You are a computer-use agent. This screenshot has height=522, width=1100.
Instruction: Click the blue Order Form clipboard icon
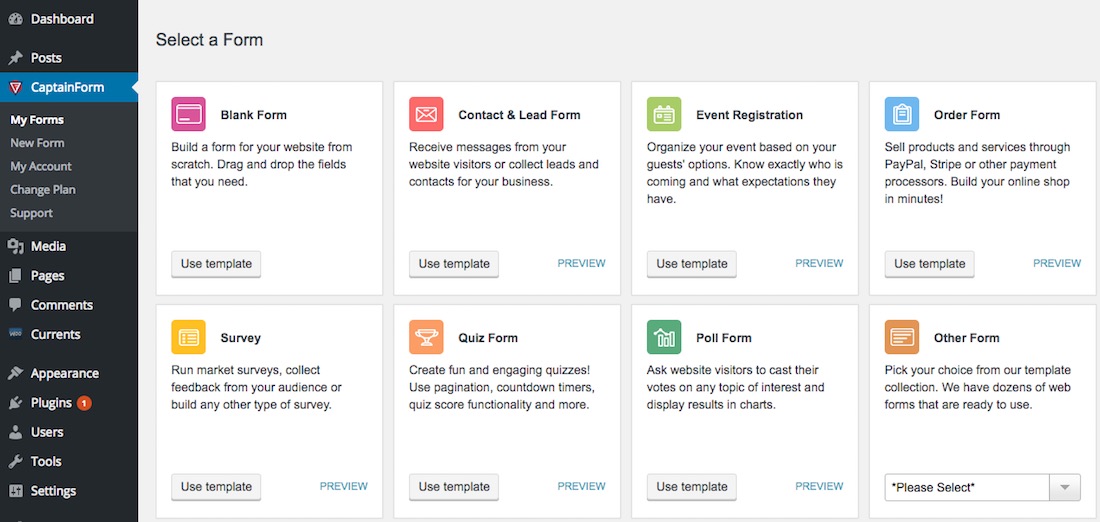click(x=902, y=115)
